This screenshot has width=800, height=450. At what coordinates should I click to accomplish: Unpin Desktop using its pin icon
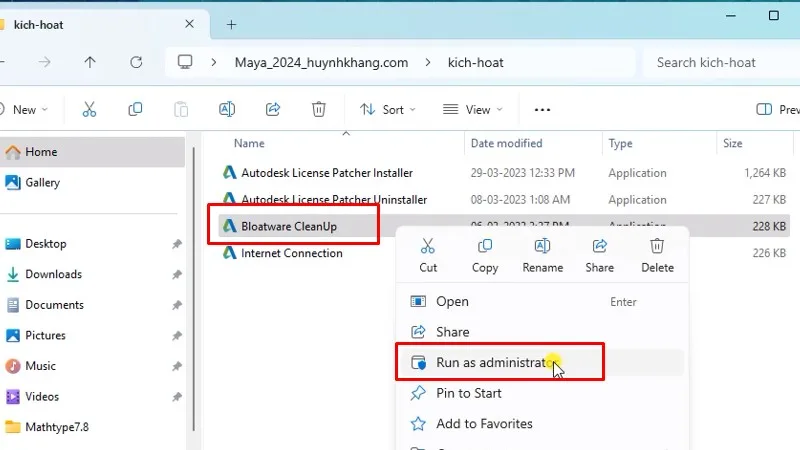pyautogui.click(x=177, y=244)
